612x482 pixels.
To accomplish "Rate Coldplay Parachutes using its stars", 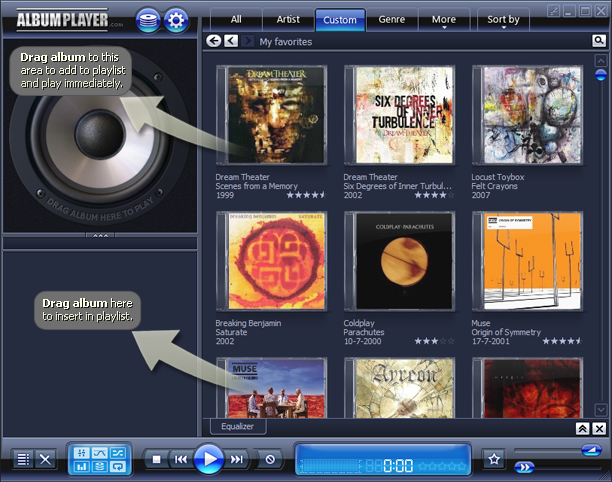I will [434, 341].
